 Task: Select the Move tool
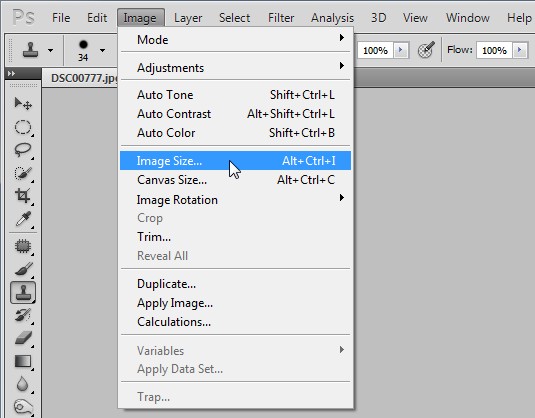click(x=23, y=104)
